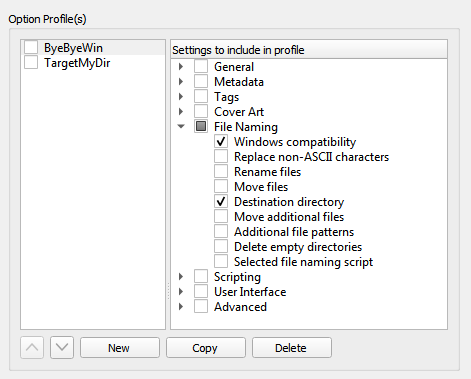This screenshot has width=471, height=379.
Task: Select the Tags label
Action: click(x=227, y=97)
